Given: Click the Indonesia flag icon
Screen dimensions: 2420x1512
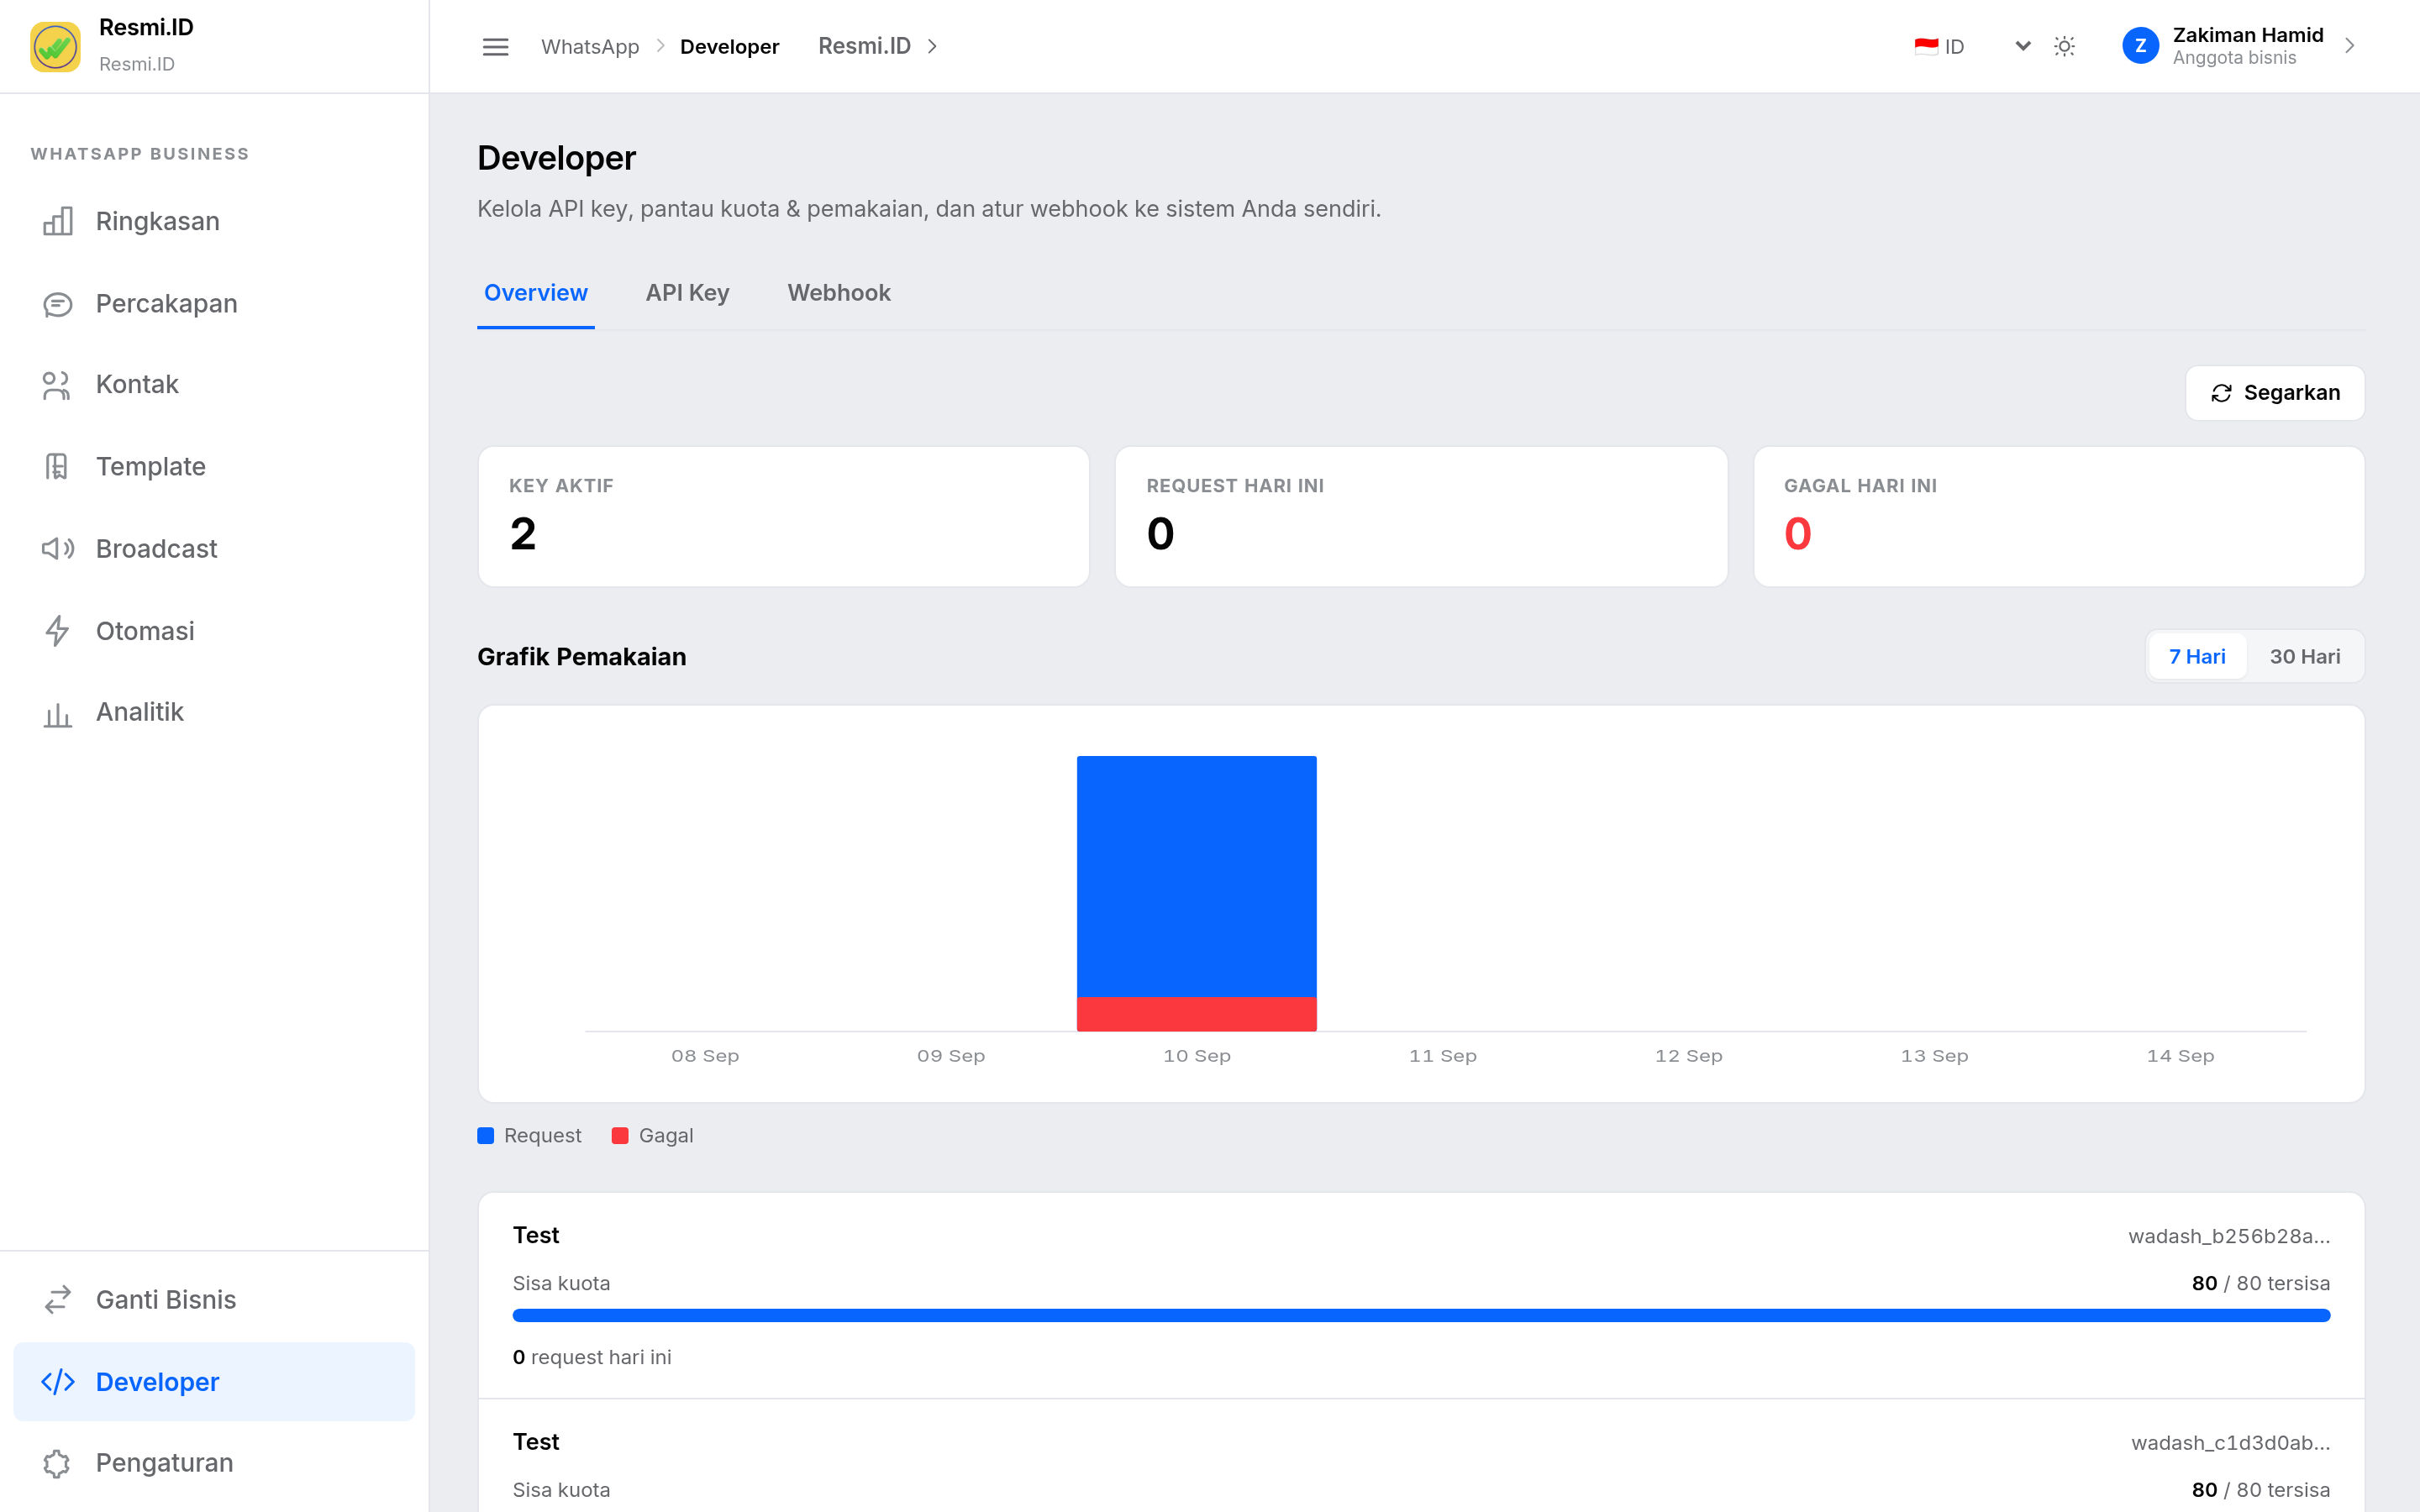Looking at the screenshot, I should click(x=1925, y=46).
